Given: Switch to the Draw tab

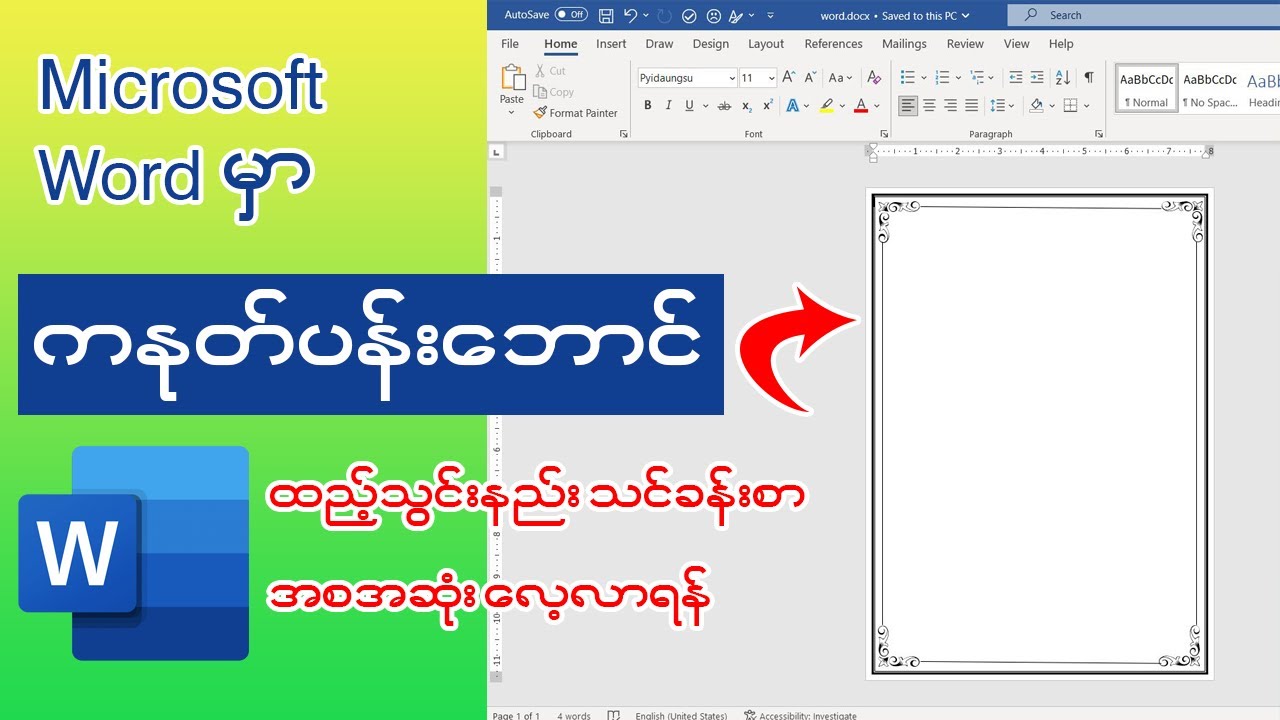Looking at the screenshot, I should coord(659,44).
